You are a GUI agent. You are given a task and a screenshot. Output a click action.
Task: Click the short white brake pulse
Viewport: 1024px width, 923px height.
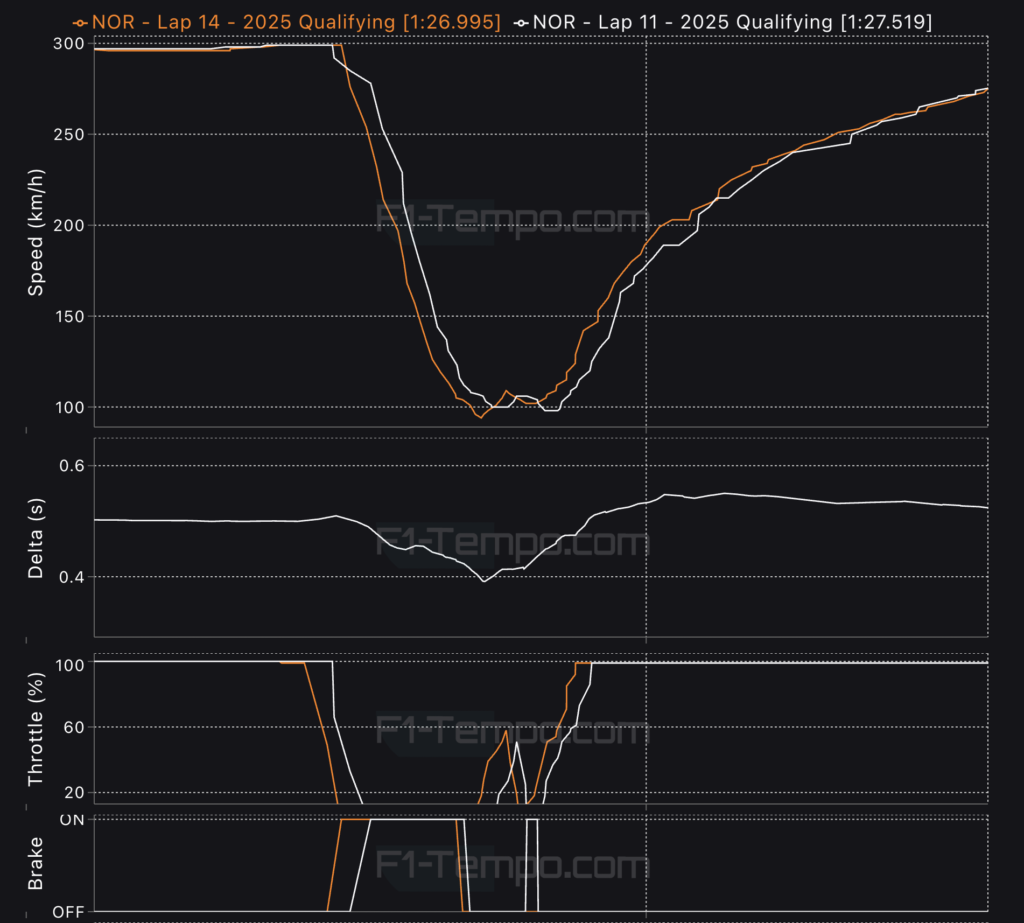pos(532,865)
